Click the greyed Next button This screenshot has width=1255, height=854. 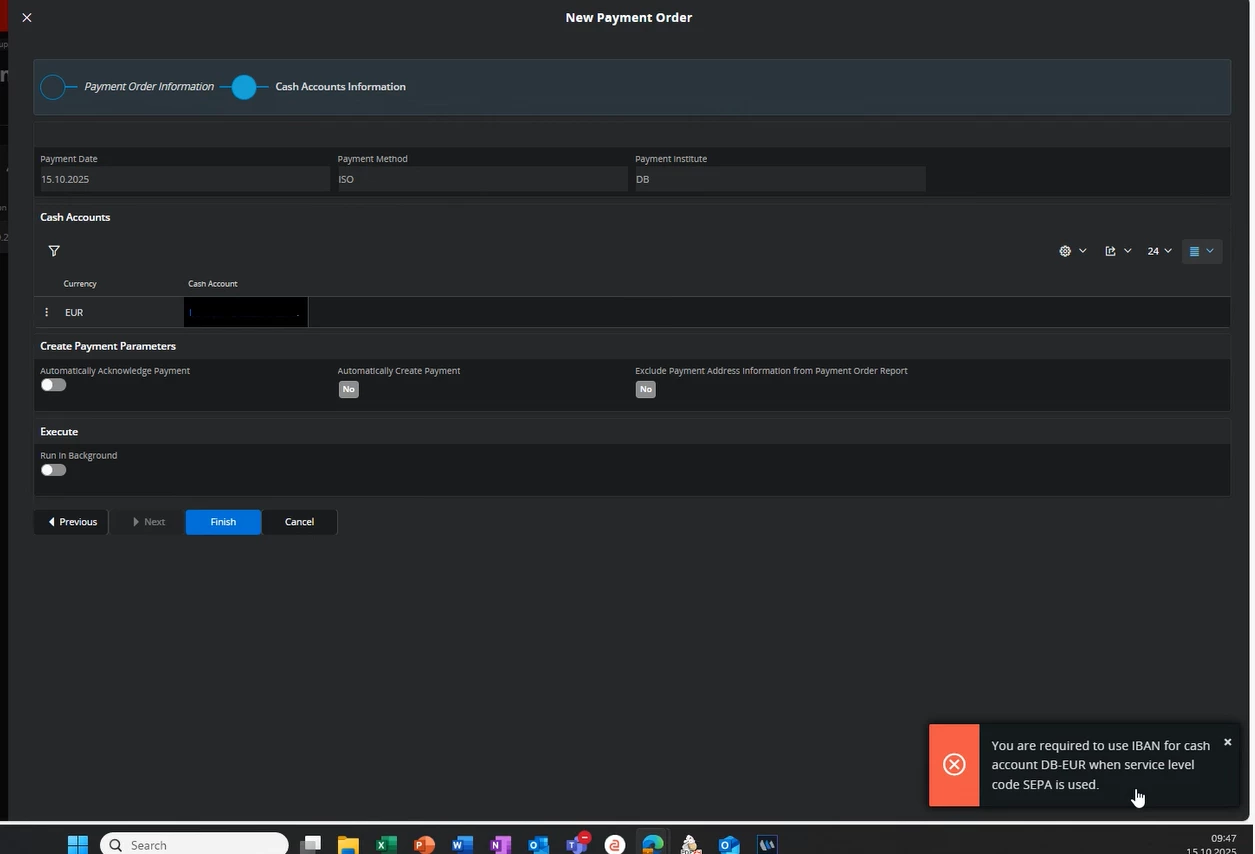tap(147, 522)
